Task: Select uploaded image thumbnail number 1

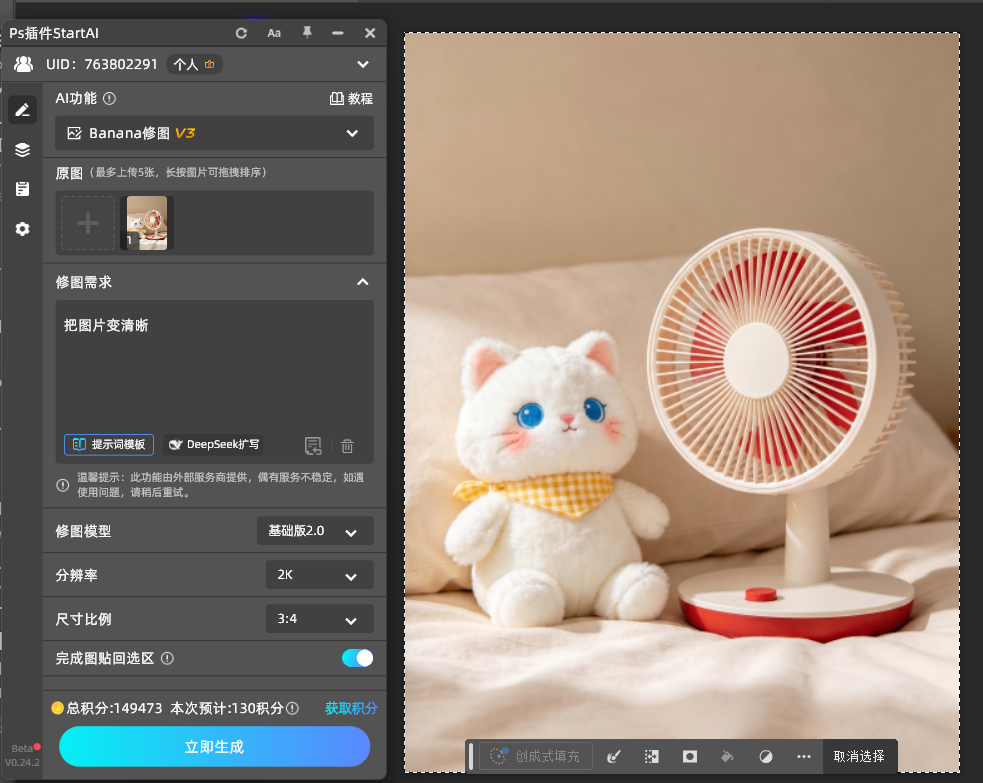Action: click(147, 223)
